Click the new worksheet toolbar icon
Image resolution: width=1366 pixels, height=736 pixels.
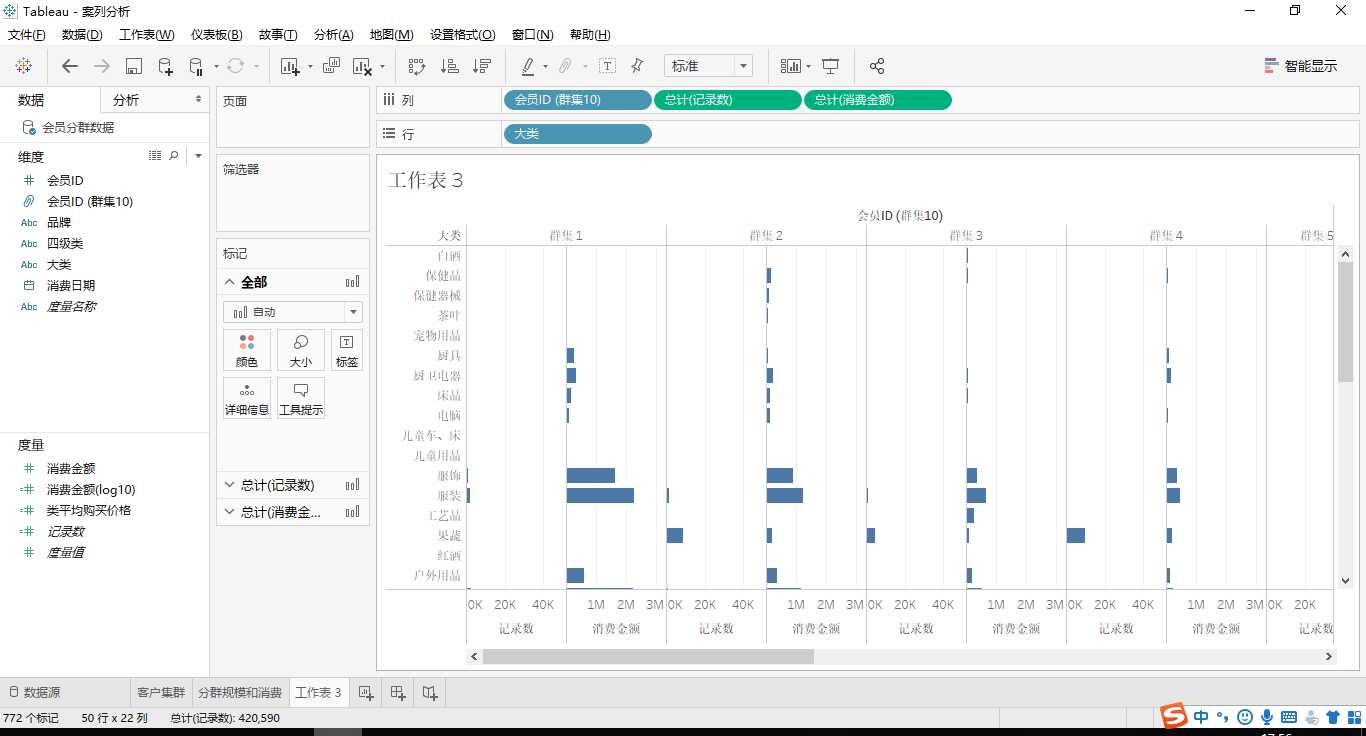(x=291, y=66)
